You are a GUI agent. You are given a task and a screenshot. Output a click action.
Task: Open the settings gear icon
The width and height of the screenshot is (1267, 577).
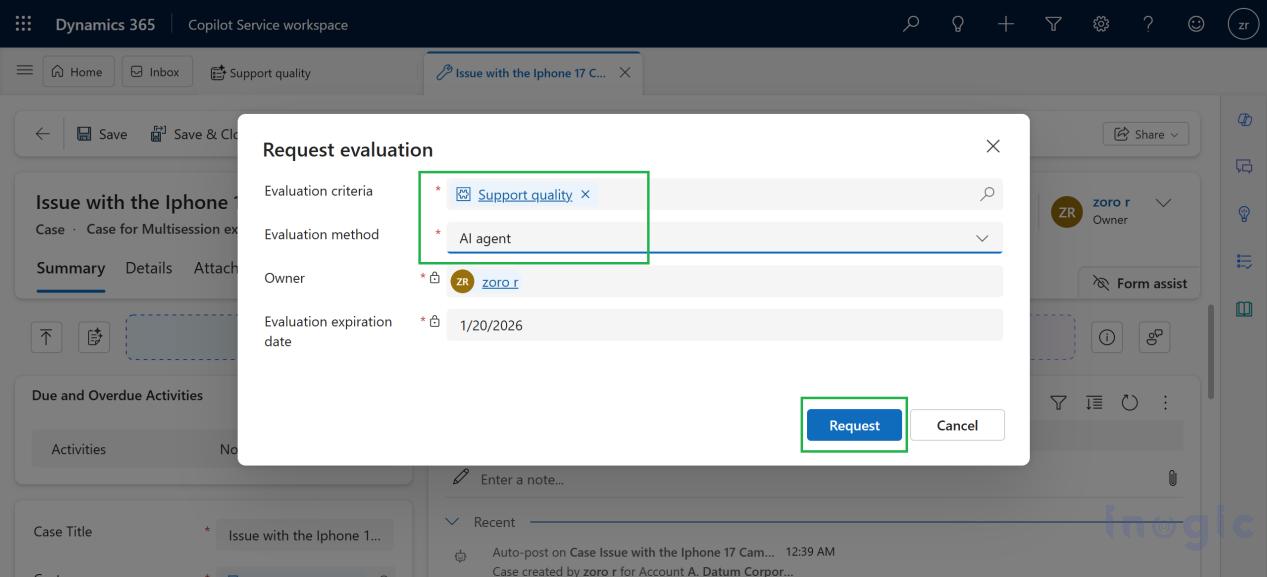click(1101, 24)
